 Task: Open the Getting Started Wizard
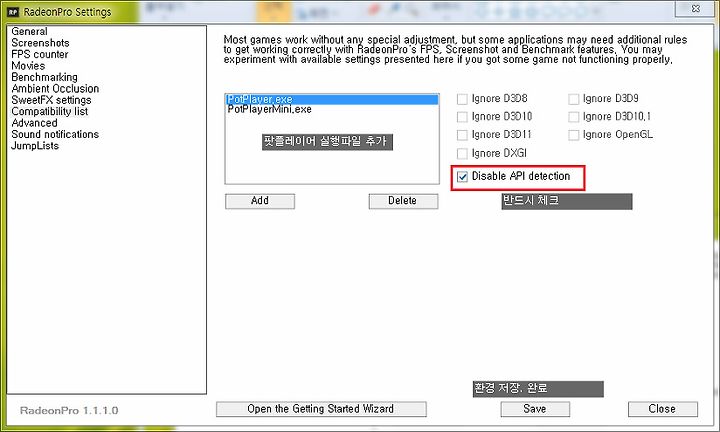point(321,409)
